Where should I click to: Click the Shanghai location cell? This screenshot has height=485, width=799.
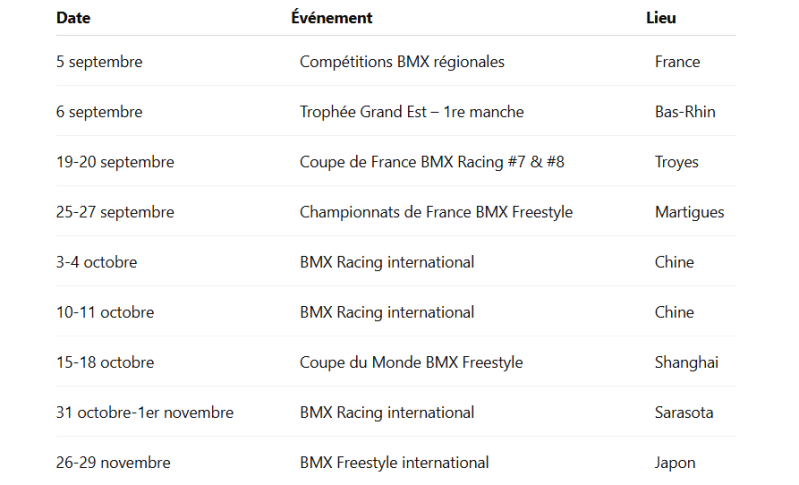[686, 363]
